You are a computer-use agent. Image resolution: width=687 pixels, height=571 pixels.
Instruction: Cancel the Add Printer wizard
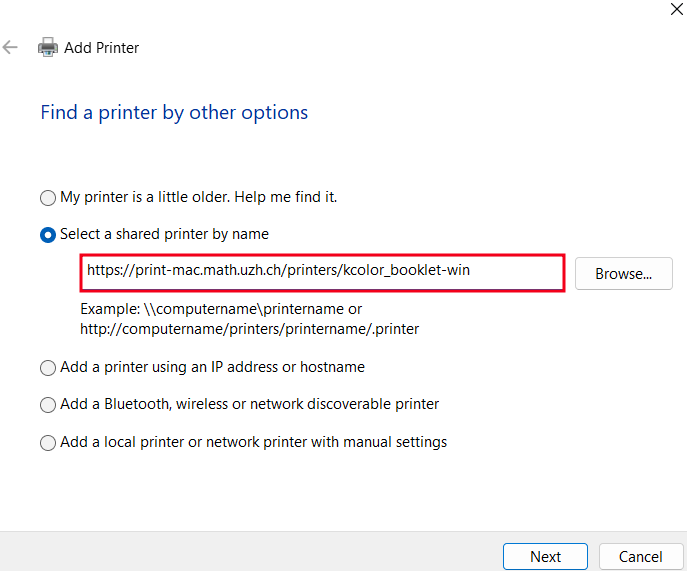(641, 557)
